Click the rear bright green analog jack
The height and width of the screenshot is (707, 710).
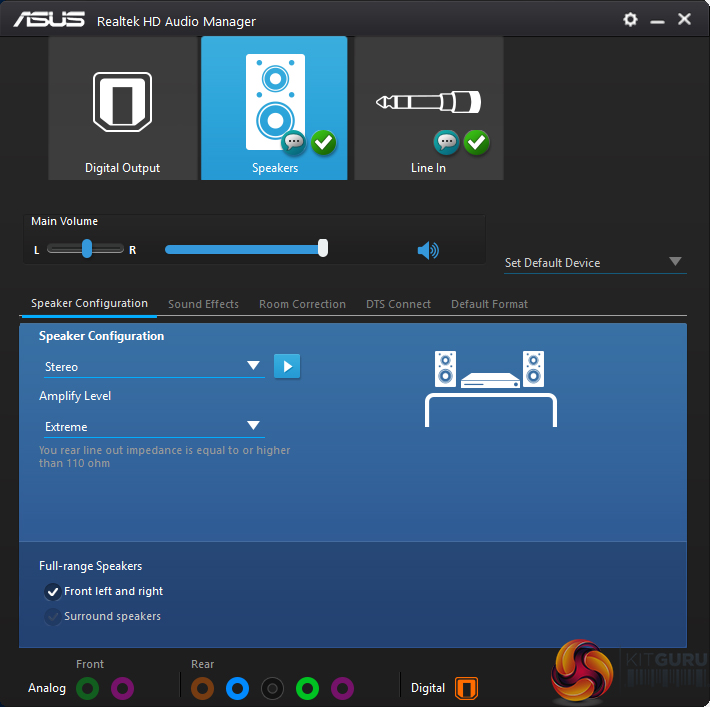307,688
